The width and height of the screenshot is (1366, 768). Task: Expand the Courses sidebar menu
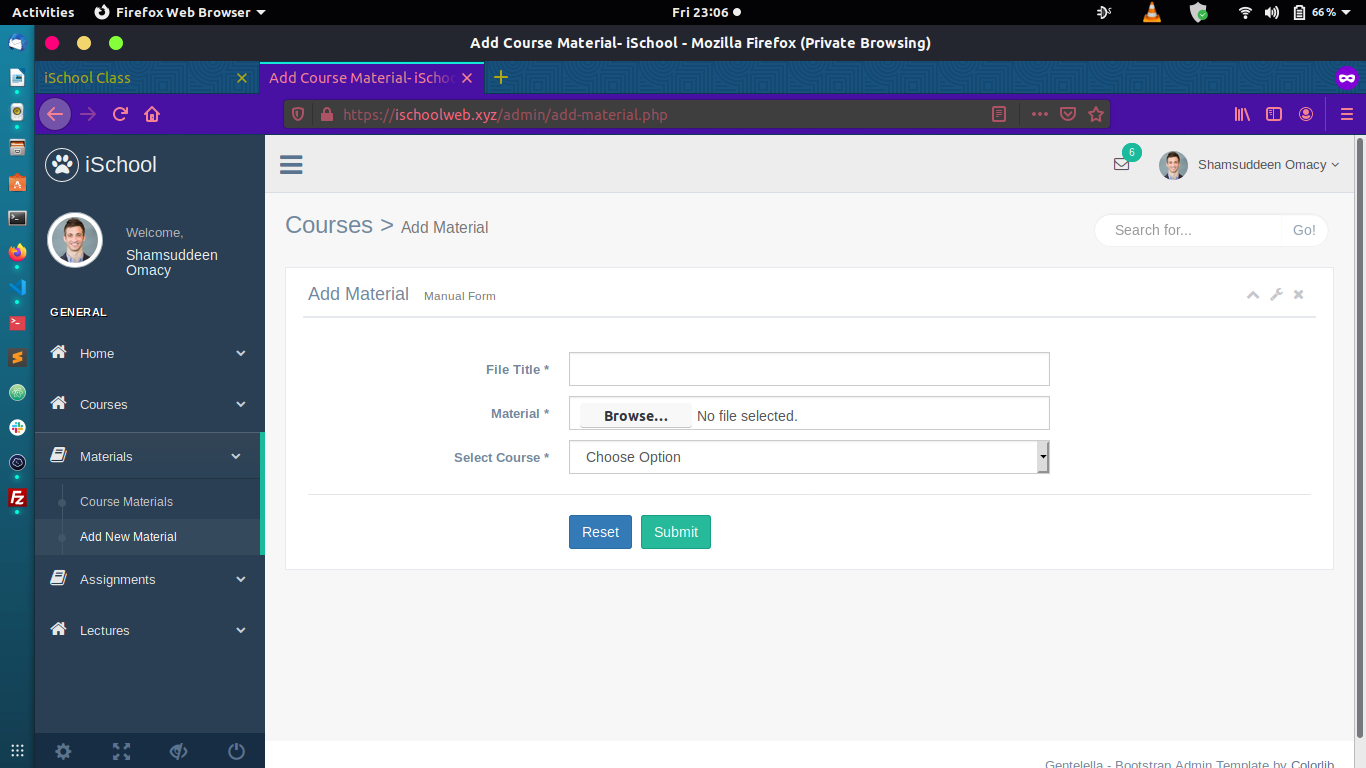pos(150,404)
